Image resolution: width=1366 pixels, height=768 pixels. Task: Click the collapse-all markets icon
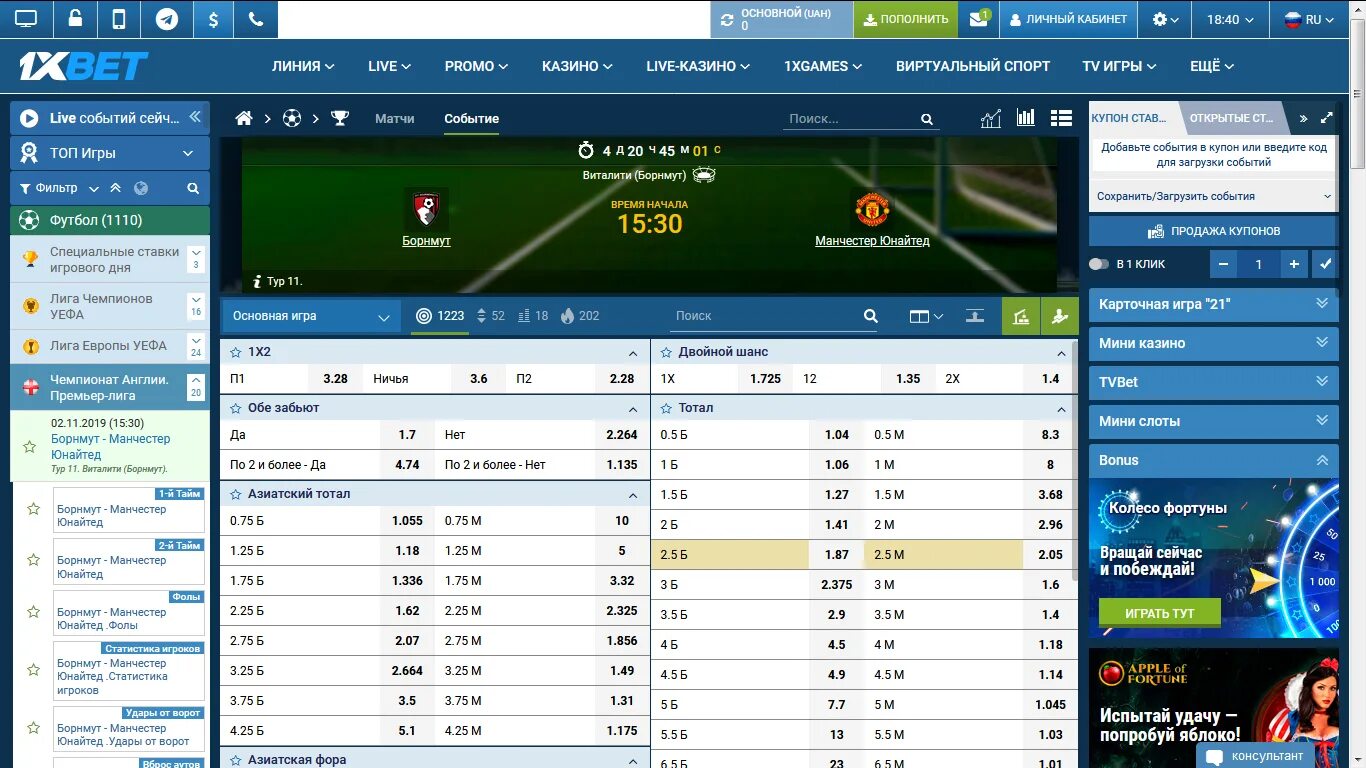pyautogui.click(x=975, y=316)
